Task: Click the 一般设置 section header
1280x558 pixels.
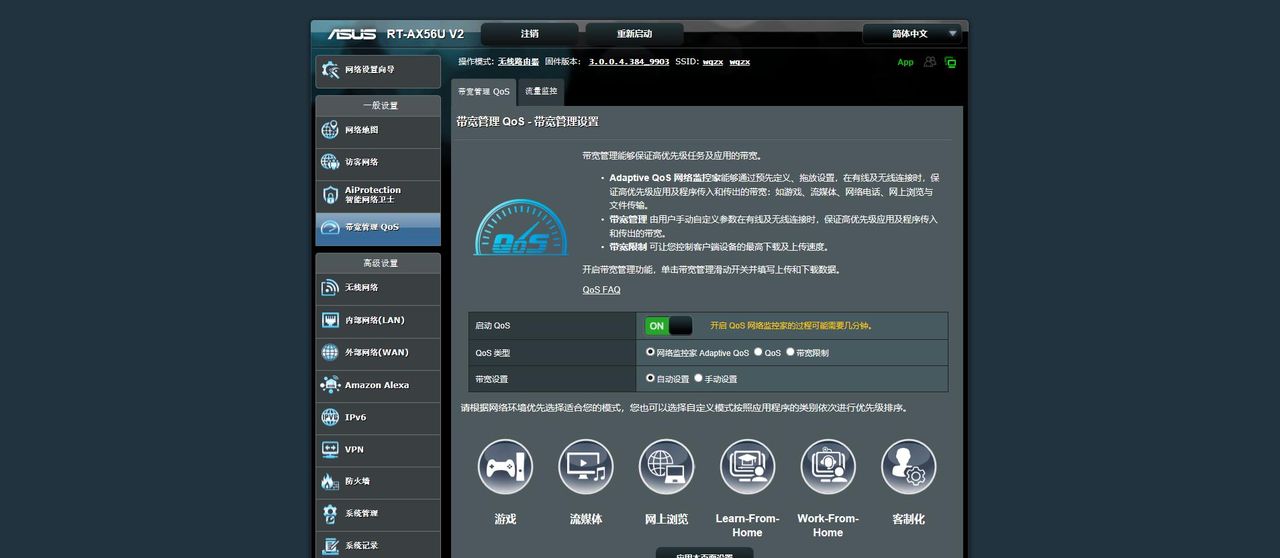Action: (379, 105)
